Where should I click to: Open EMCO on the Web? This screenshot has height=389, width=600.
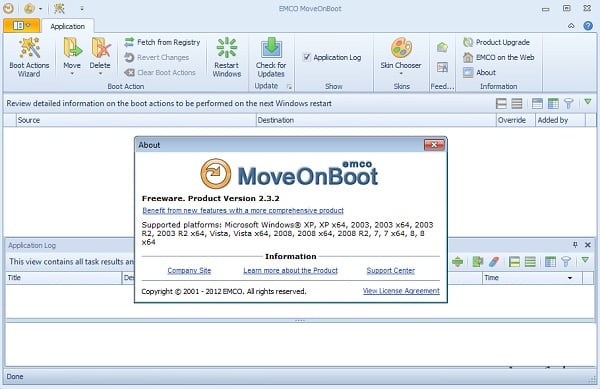click(499, 57)
